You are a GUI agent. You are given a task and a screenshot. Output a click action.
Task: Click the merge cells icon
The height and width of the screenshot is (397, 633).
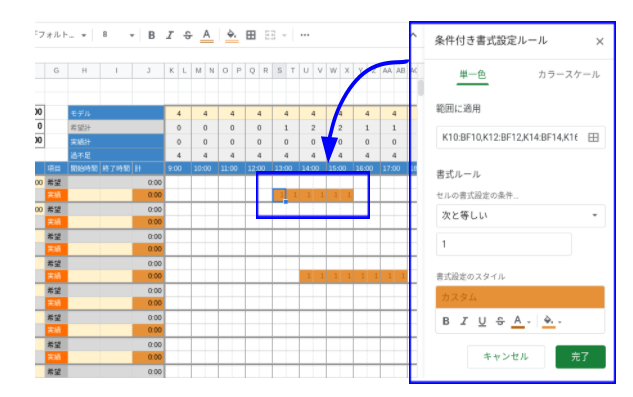(270, 35)
